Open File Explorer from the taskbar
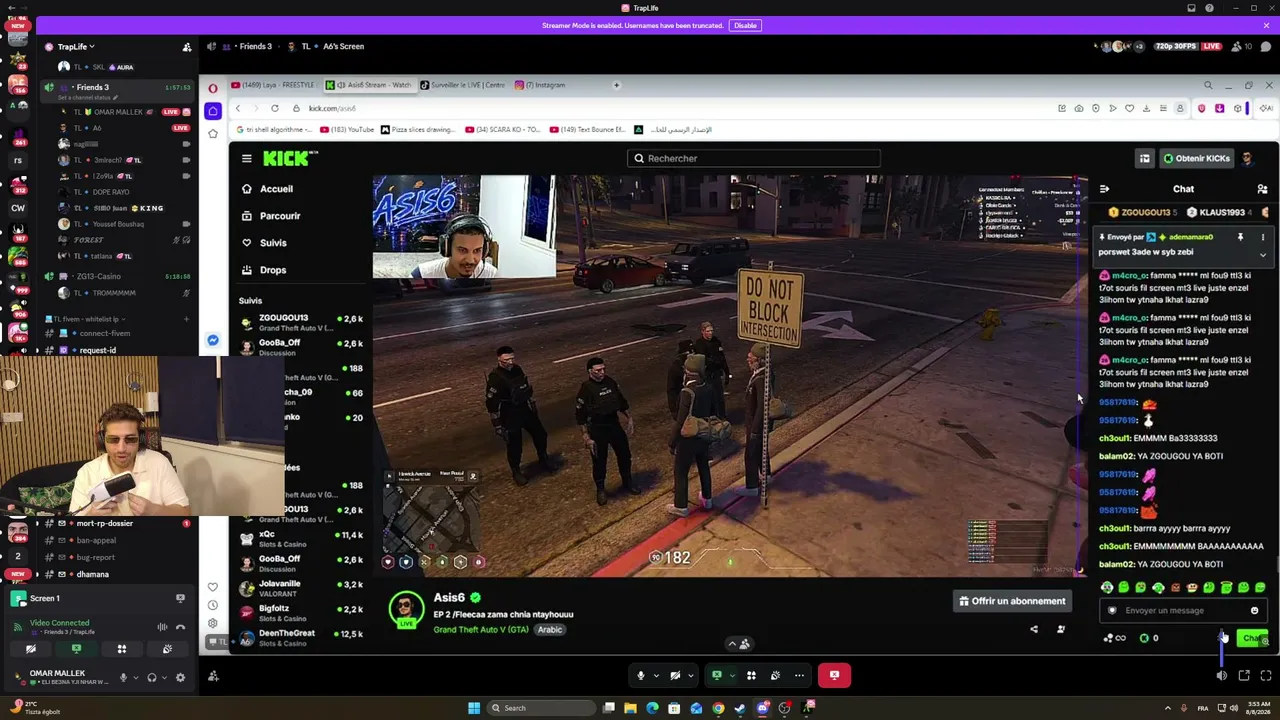1280x720 pixels. (x=630, y=708)
